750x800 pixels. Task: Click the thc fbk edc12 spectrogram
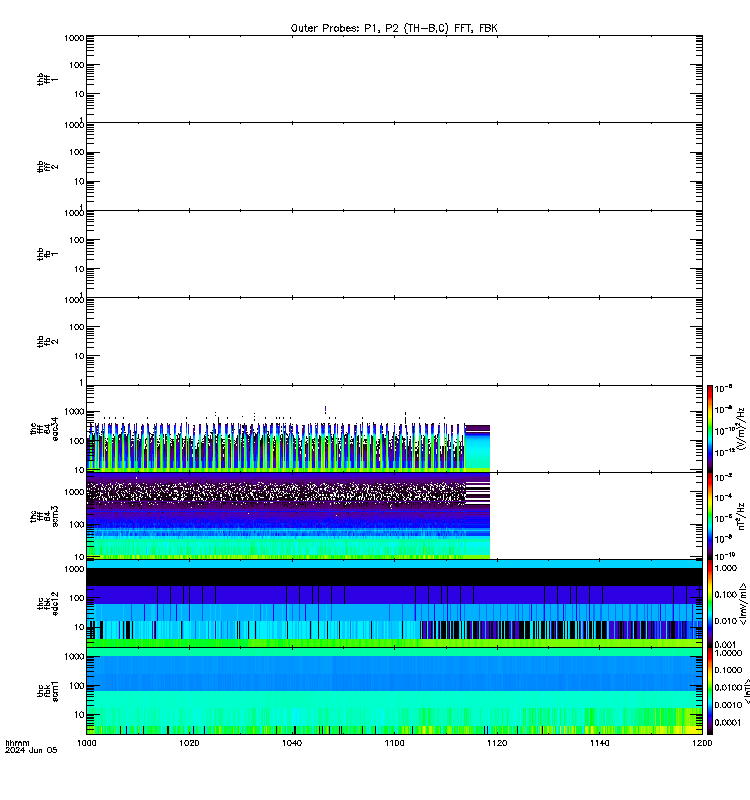pos(394,604)
